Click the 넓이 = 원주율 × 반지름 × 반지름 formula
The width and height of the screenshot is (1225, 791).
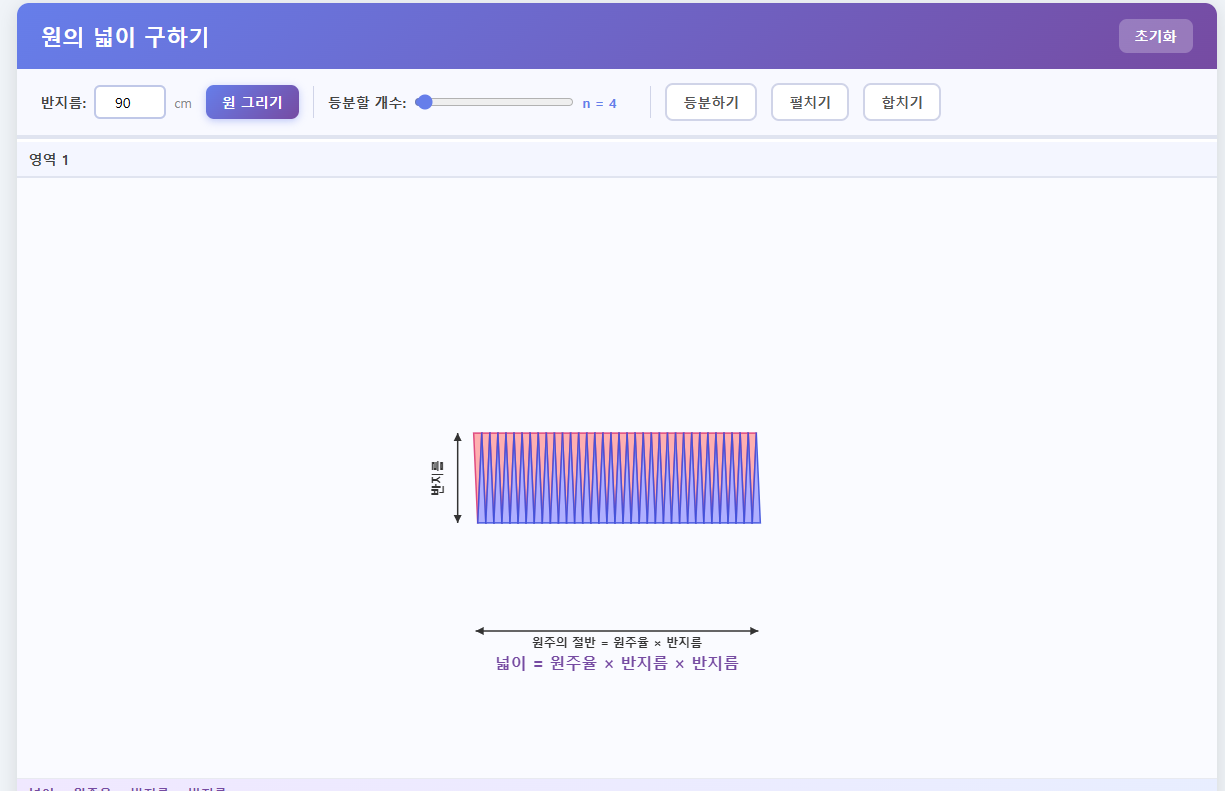pyautogui.click(x=617, y=663)
